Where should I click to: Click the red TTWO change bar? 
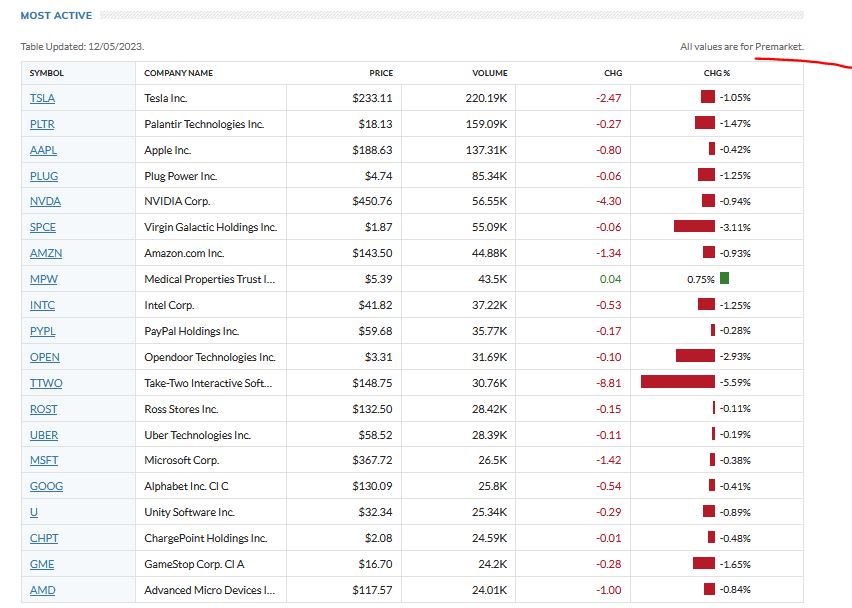tap(678, 382)
